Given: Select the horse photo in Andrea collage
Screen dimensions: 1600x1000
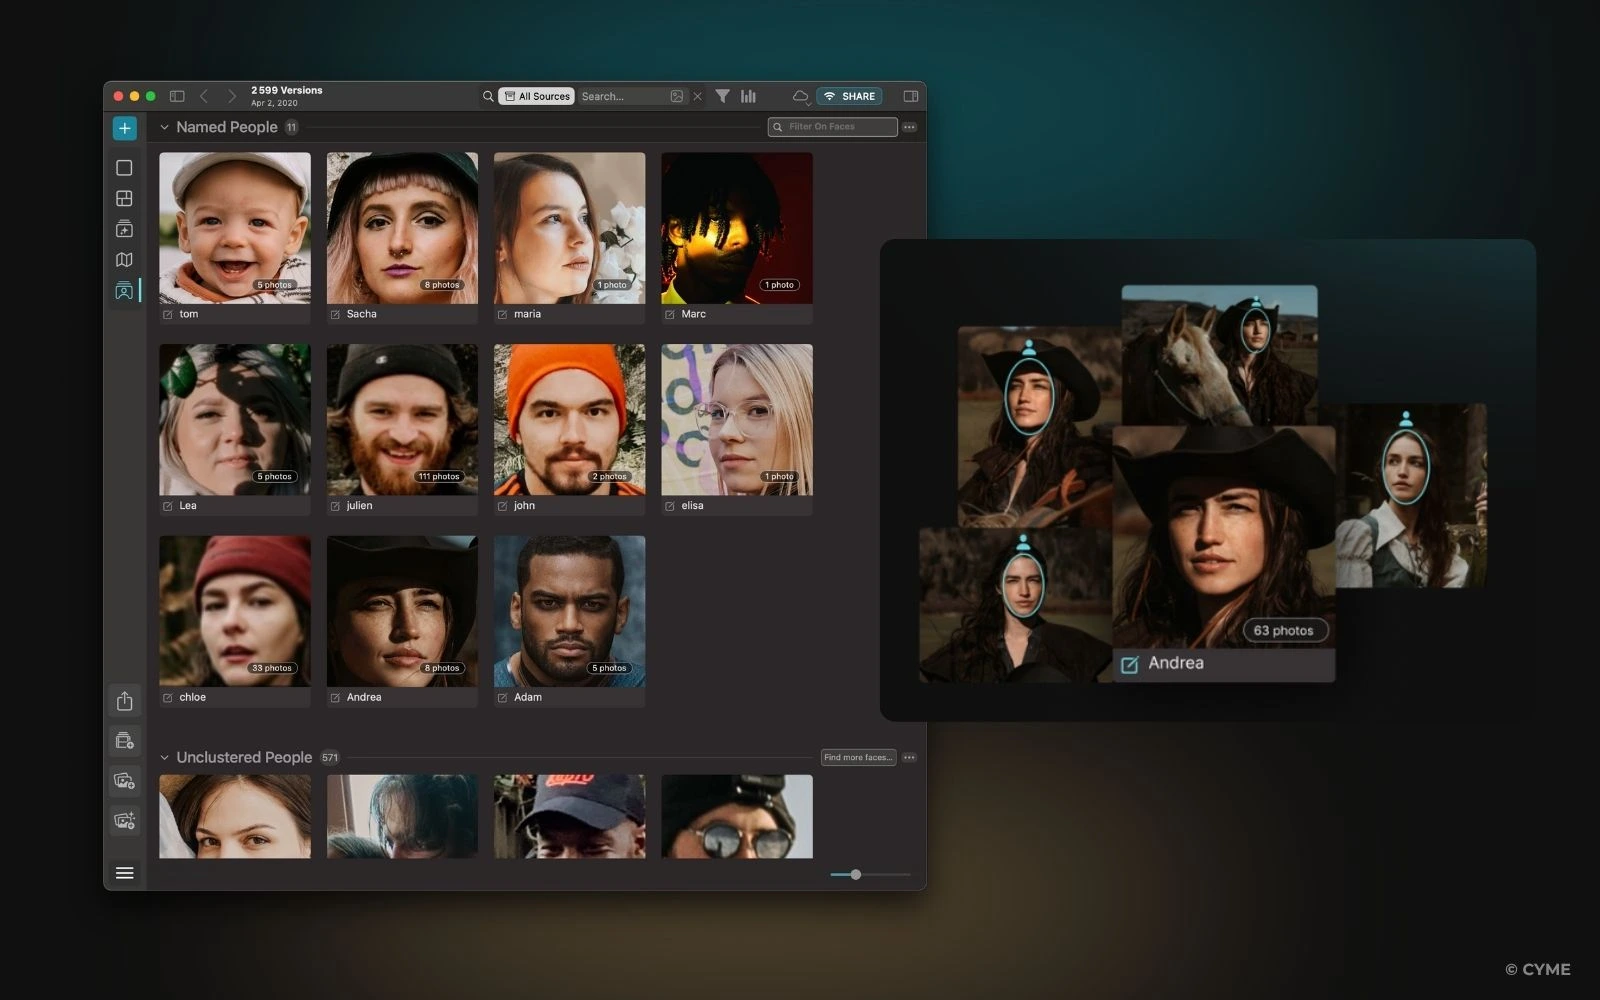Looking at the screenshot, I should pos(1219,355).
